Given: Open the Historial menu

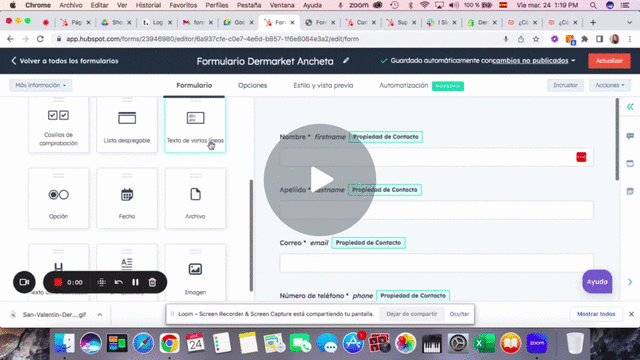Looking at the screenshot, I should point(148,5).
